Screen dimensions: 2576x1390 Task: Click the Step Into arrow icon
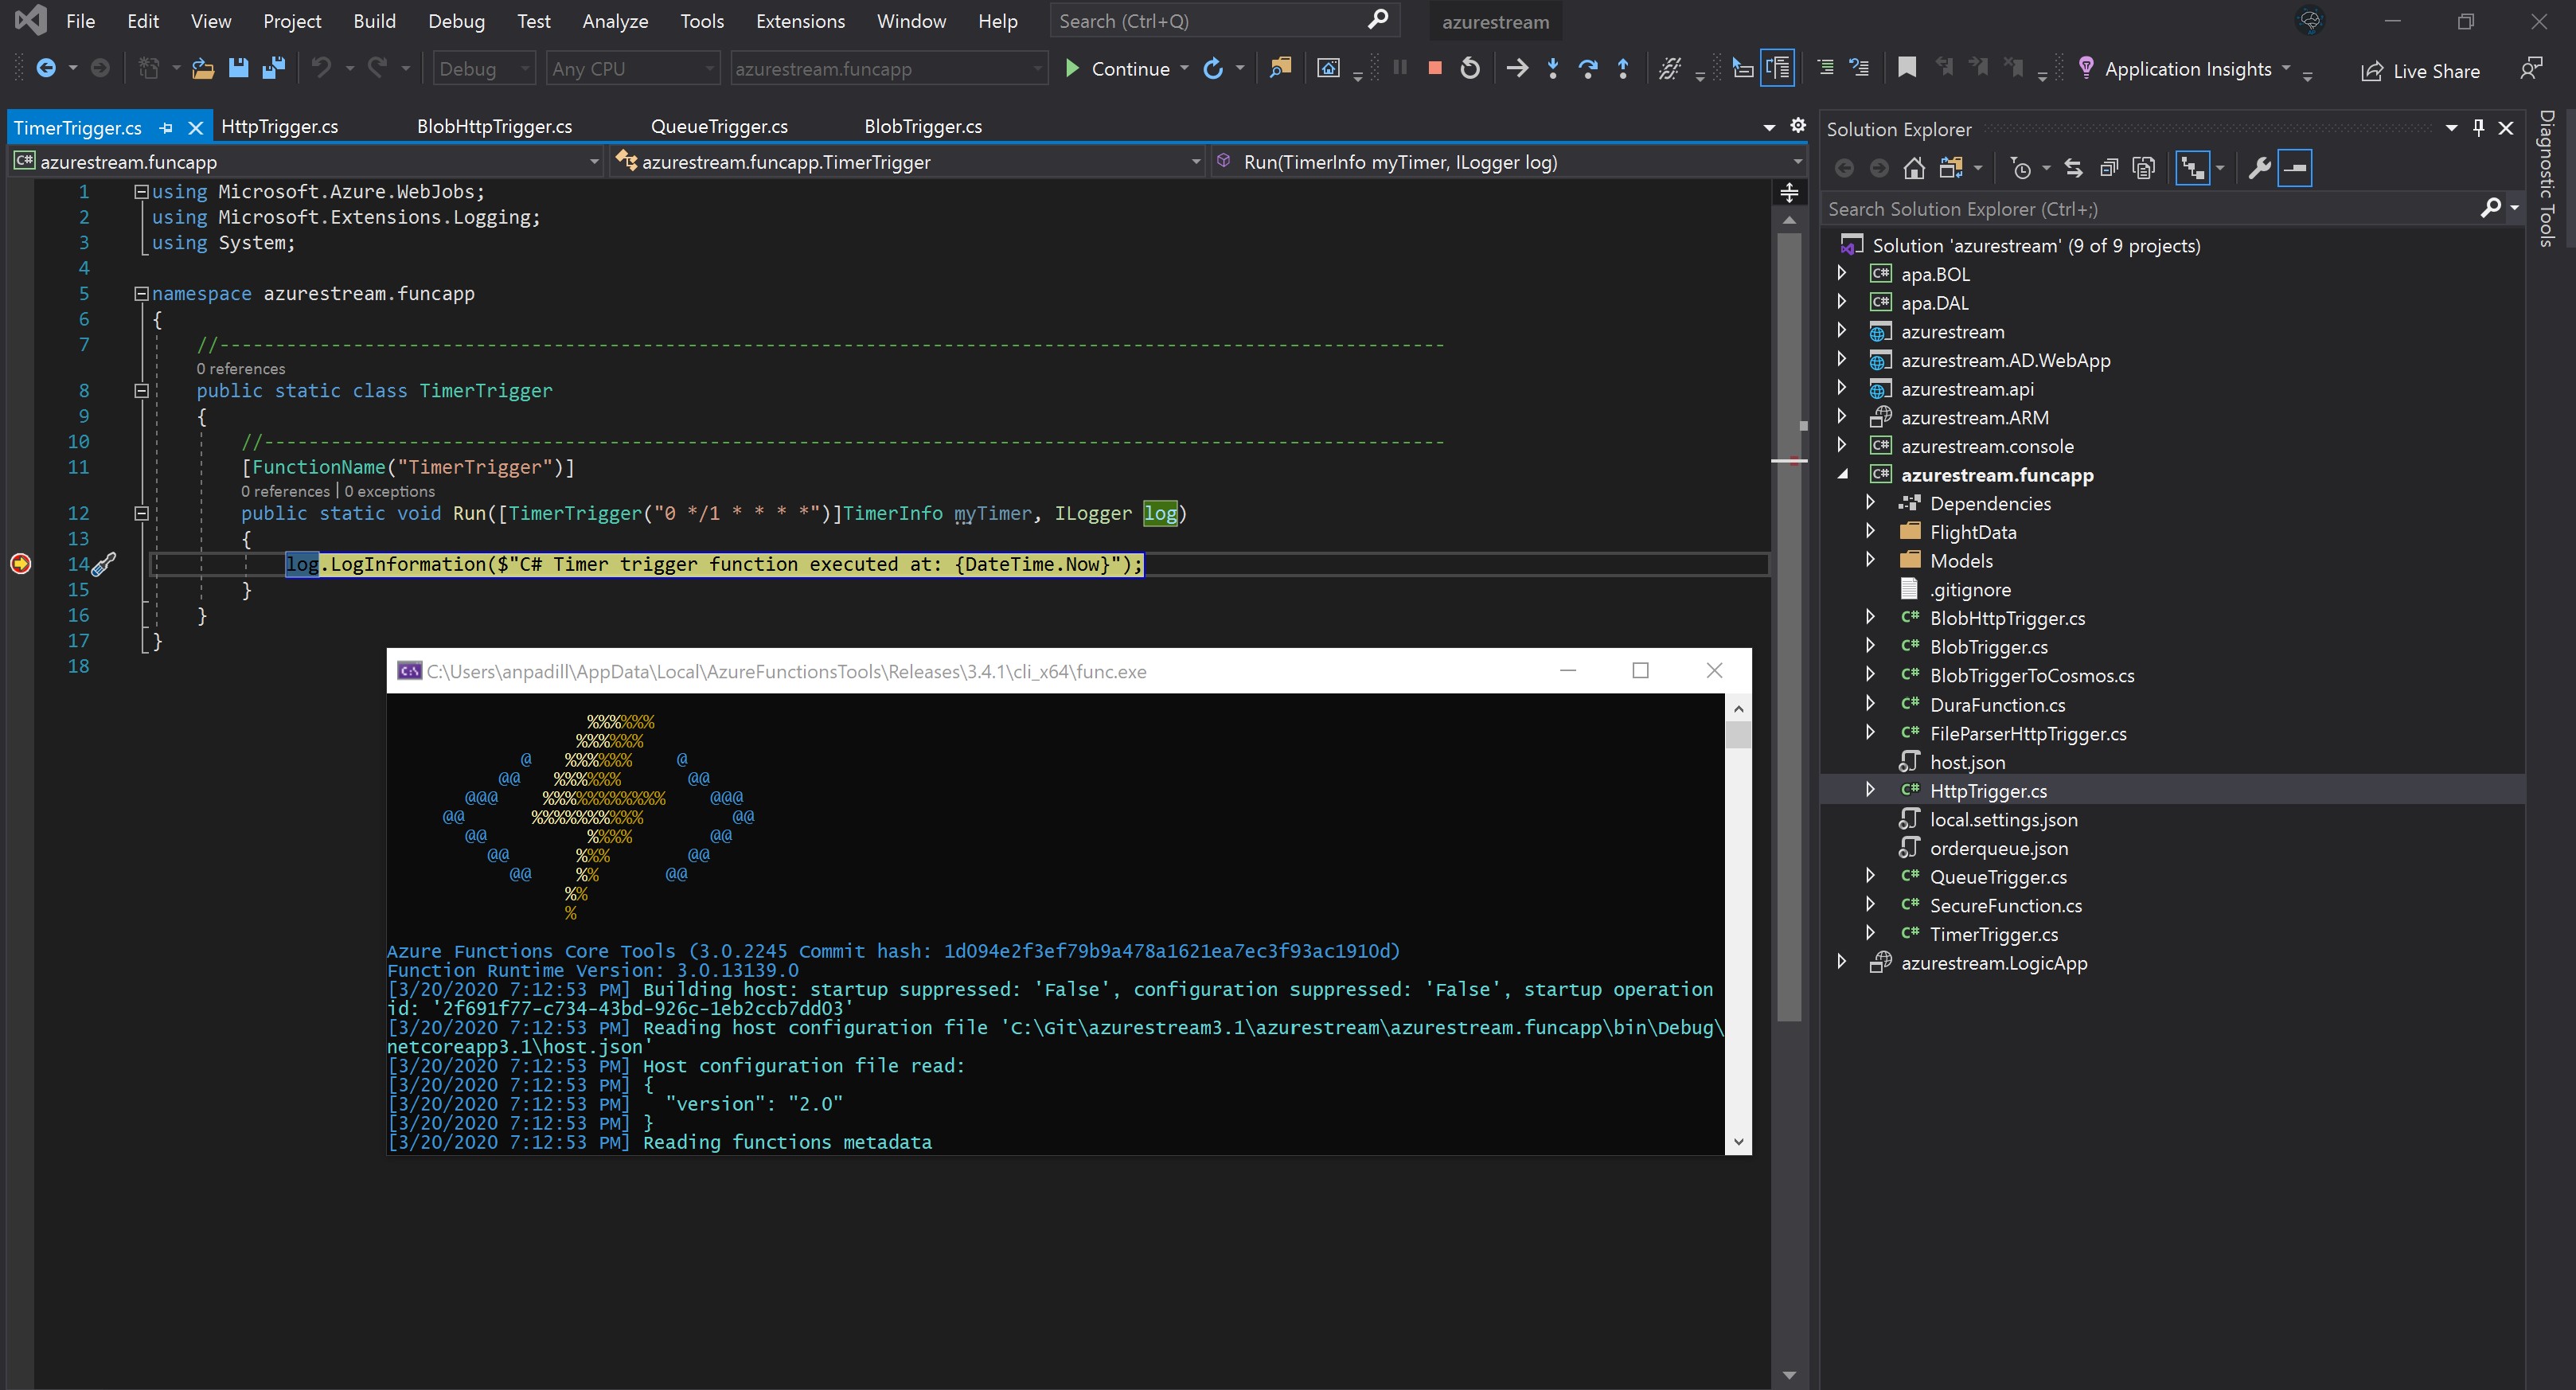[x=1553, y=68]
